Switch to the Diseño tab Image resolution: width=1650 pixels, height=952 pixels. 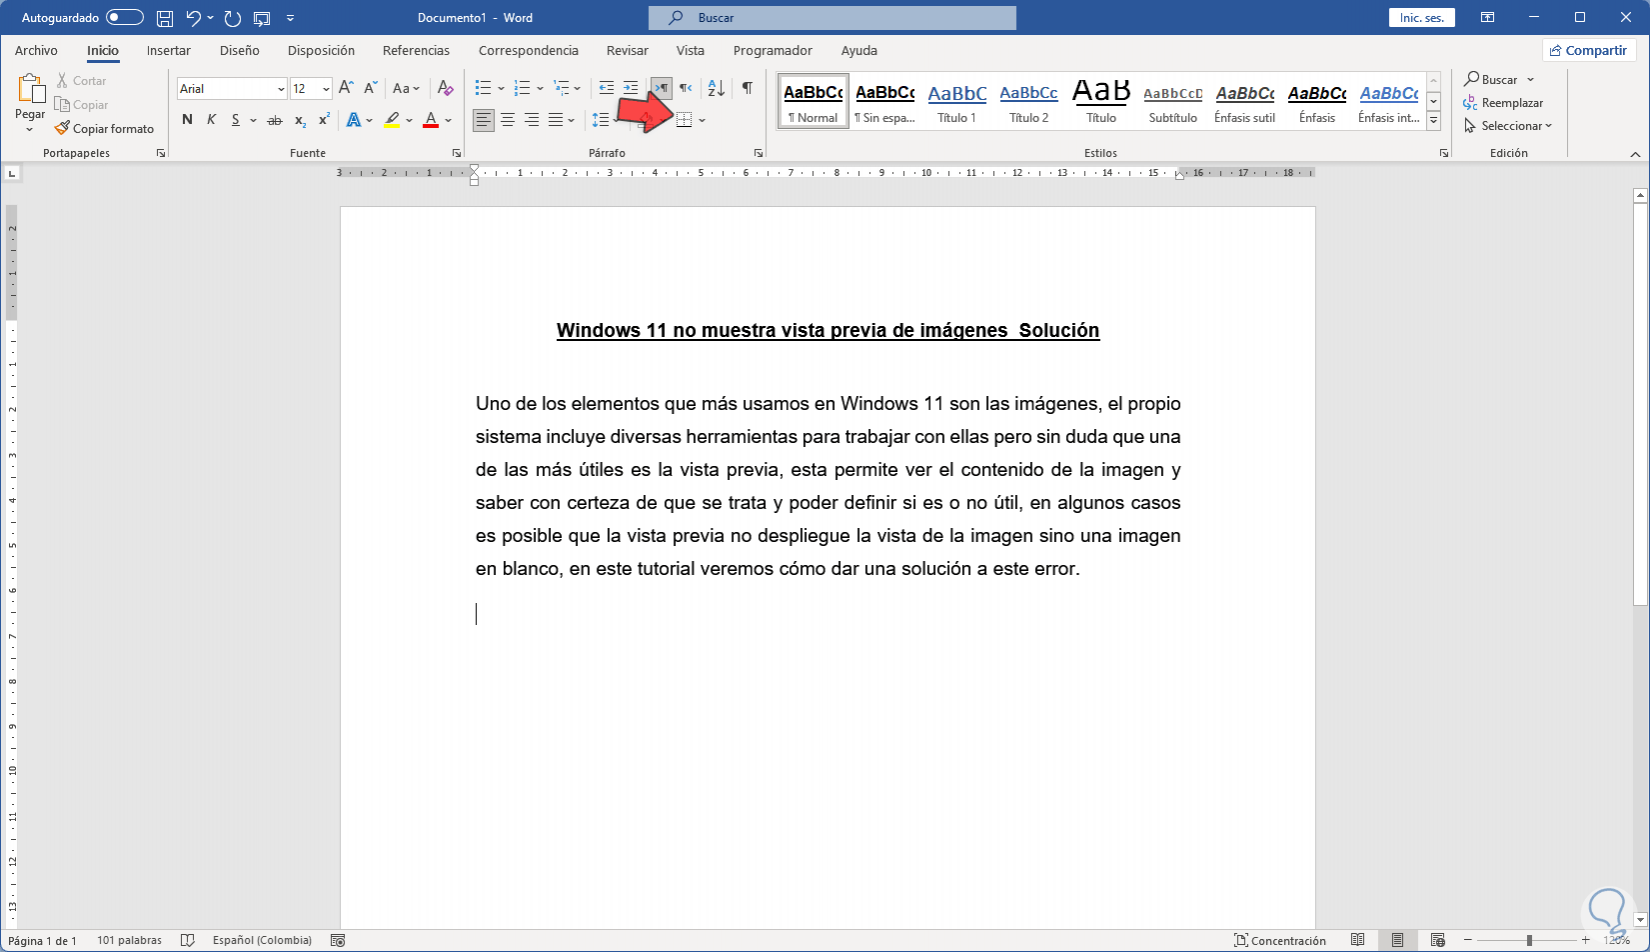(x=240, y=51)
